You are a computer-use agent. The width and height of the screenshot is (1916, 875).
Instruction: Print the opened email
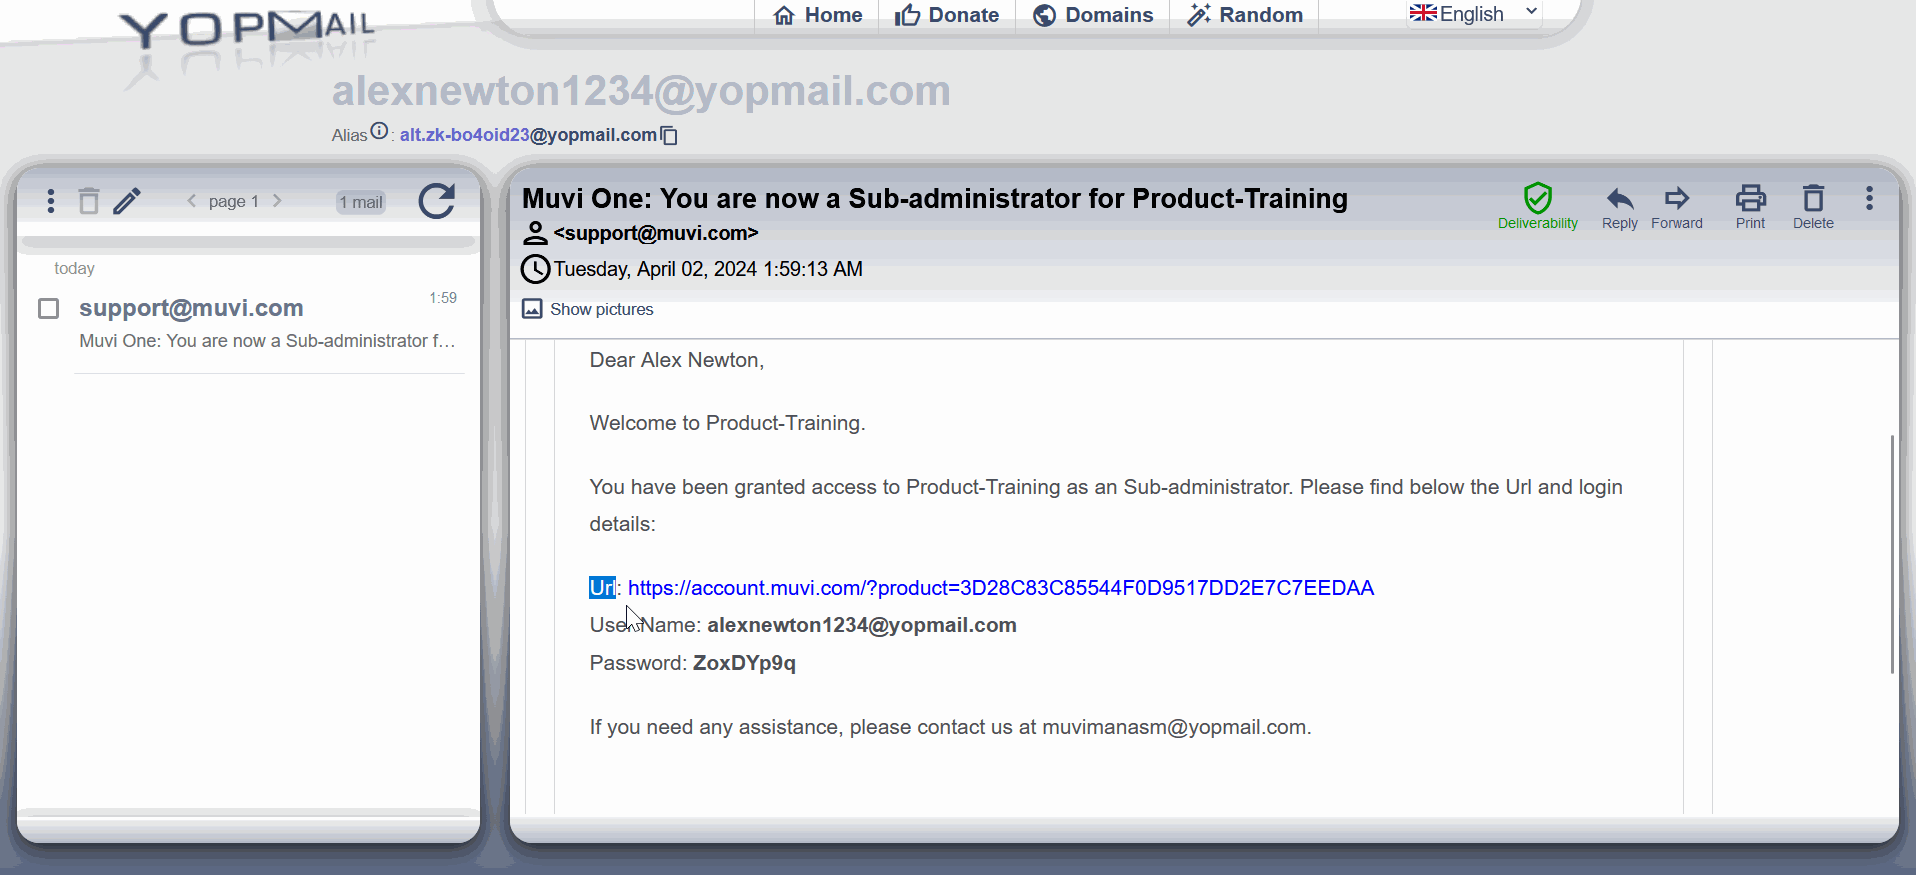point(1750,207)
